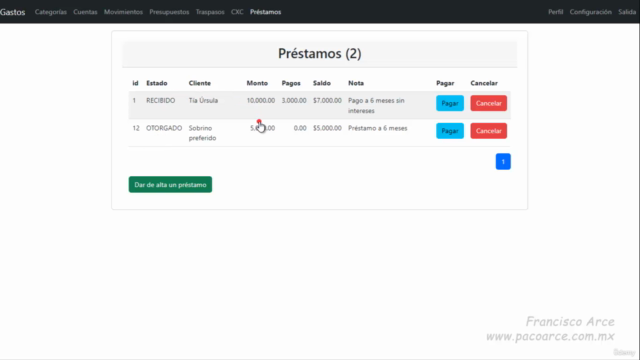Click the Monto column header
The width and height of the screenshot is (640, 360).
point(257,83)
